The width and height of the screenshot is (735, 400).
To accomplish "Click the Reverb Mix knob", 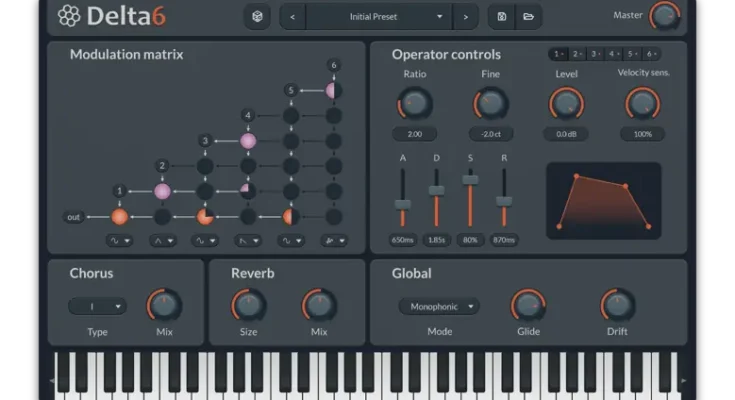I will (x=319, y=306).
